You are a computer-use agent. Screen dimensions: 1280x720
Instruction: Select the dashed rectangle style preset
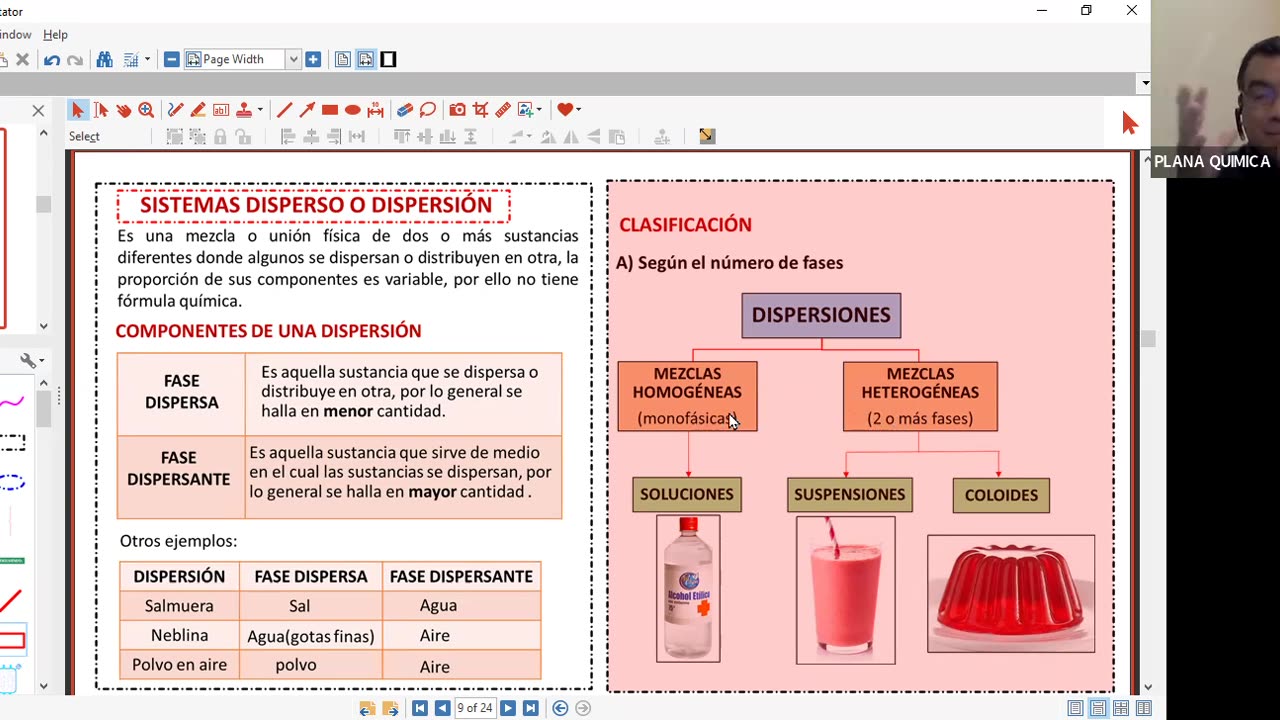coord(12,441)
